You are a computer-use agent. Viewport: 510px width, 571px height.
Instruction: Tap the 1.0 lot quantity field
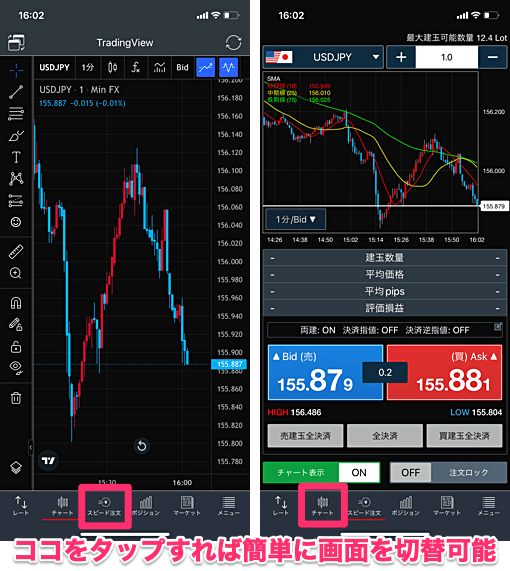pos(447,57)
